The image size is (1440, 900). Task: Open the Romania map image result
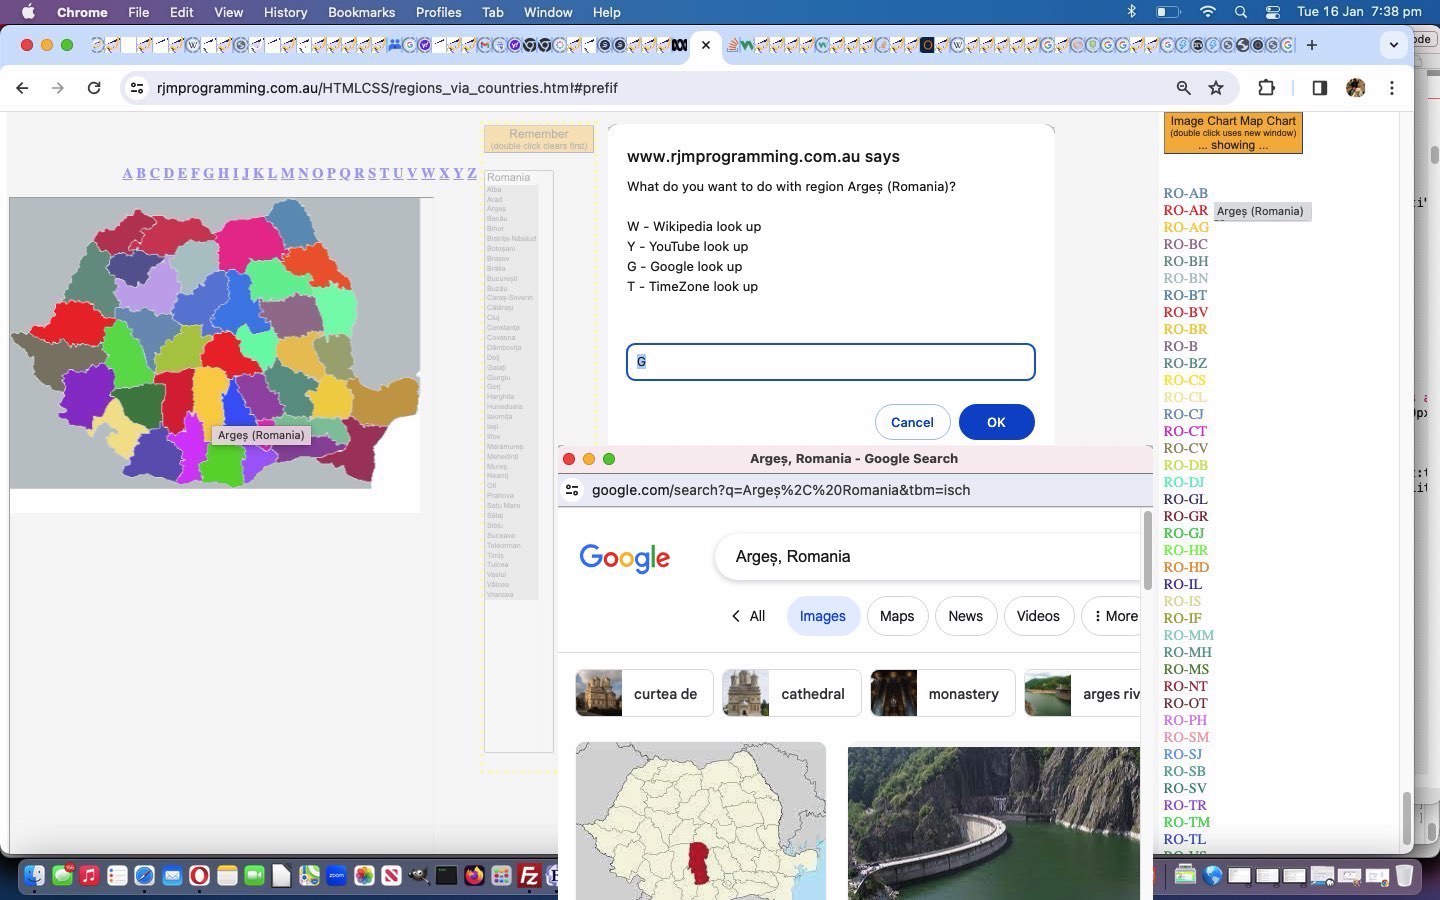[701, 820]
